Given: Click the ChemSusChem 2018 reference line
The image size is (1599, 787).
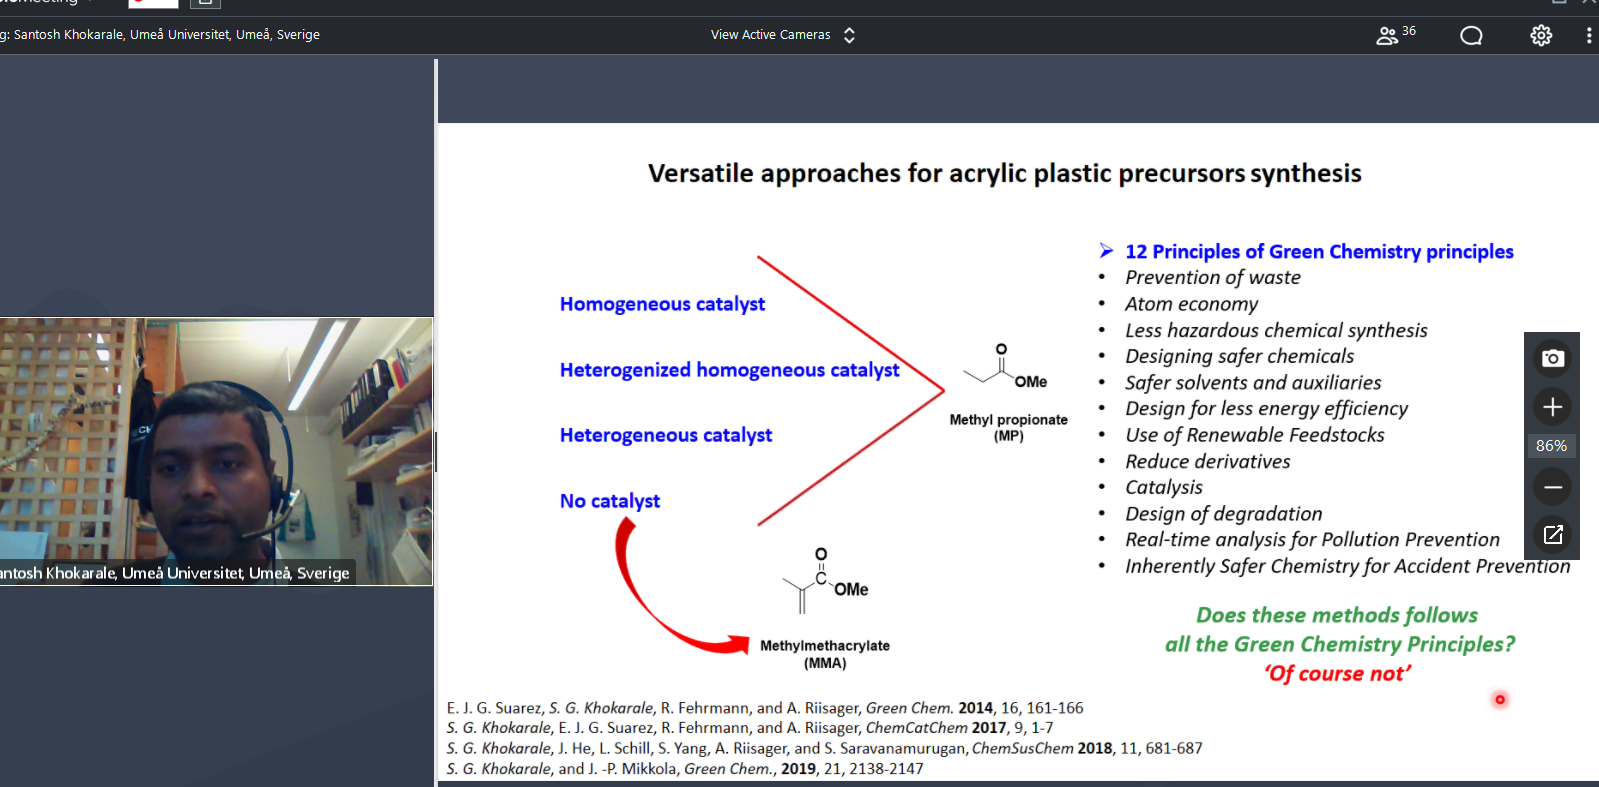Looking at the screenshot, I should (824, 748).
